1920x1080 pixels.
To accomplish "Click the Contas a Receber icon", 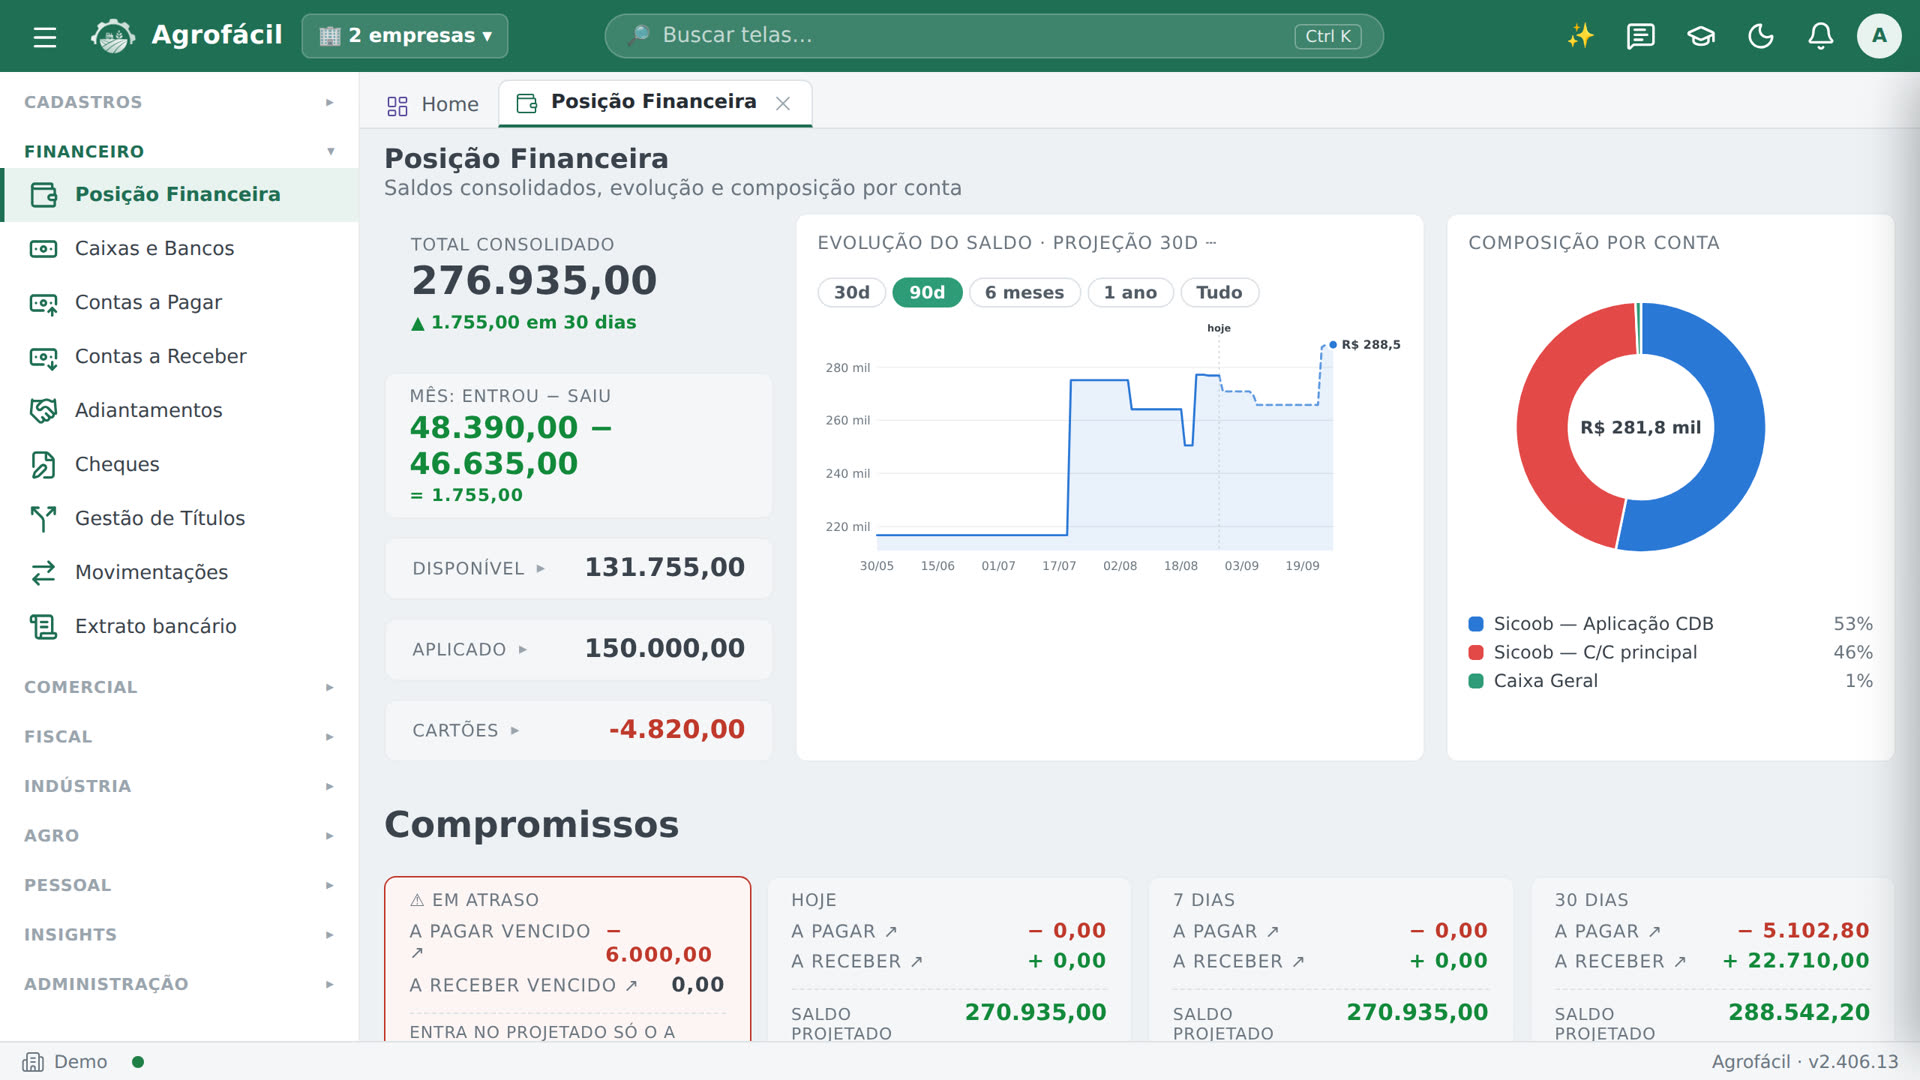I will click(43, 356).
